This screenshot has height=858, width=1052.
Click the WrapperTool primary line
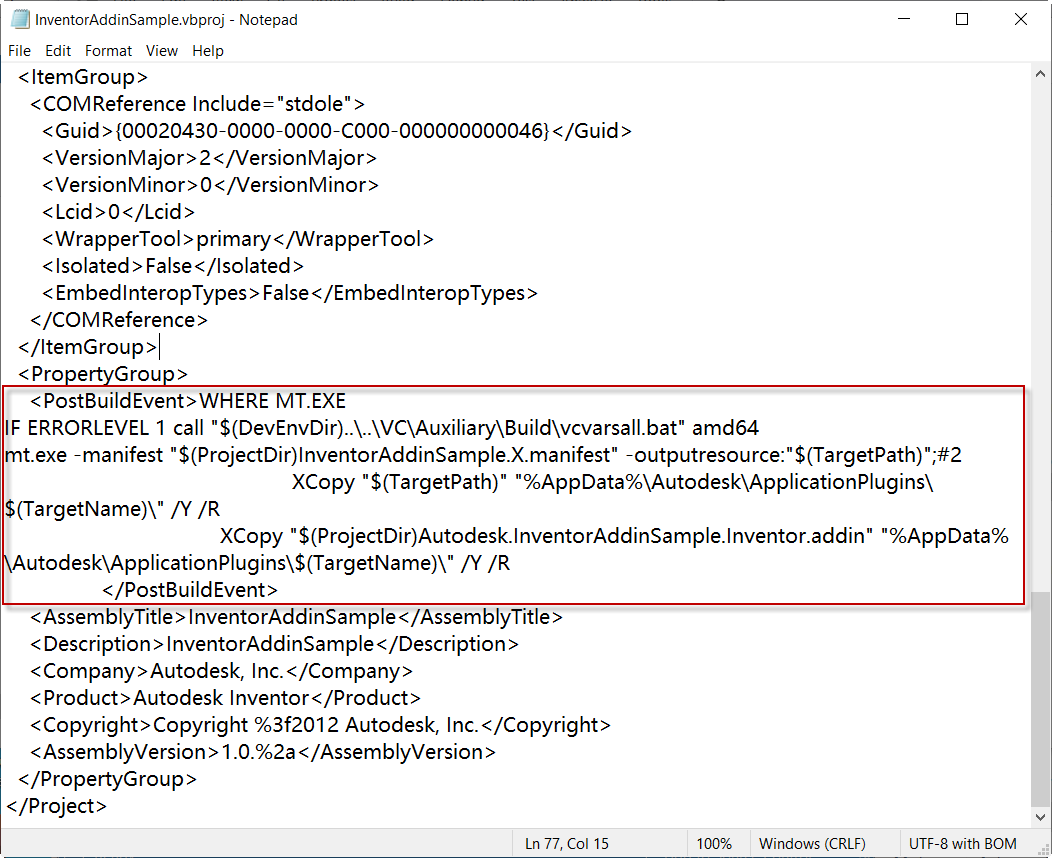pyautogui.click(x=238, y=239)
